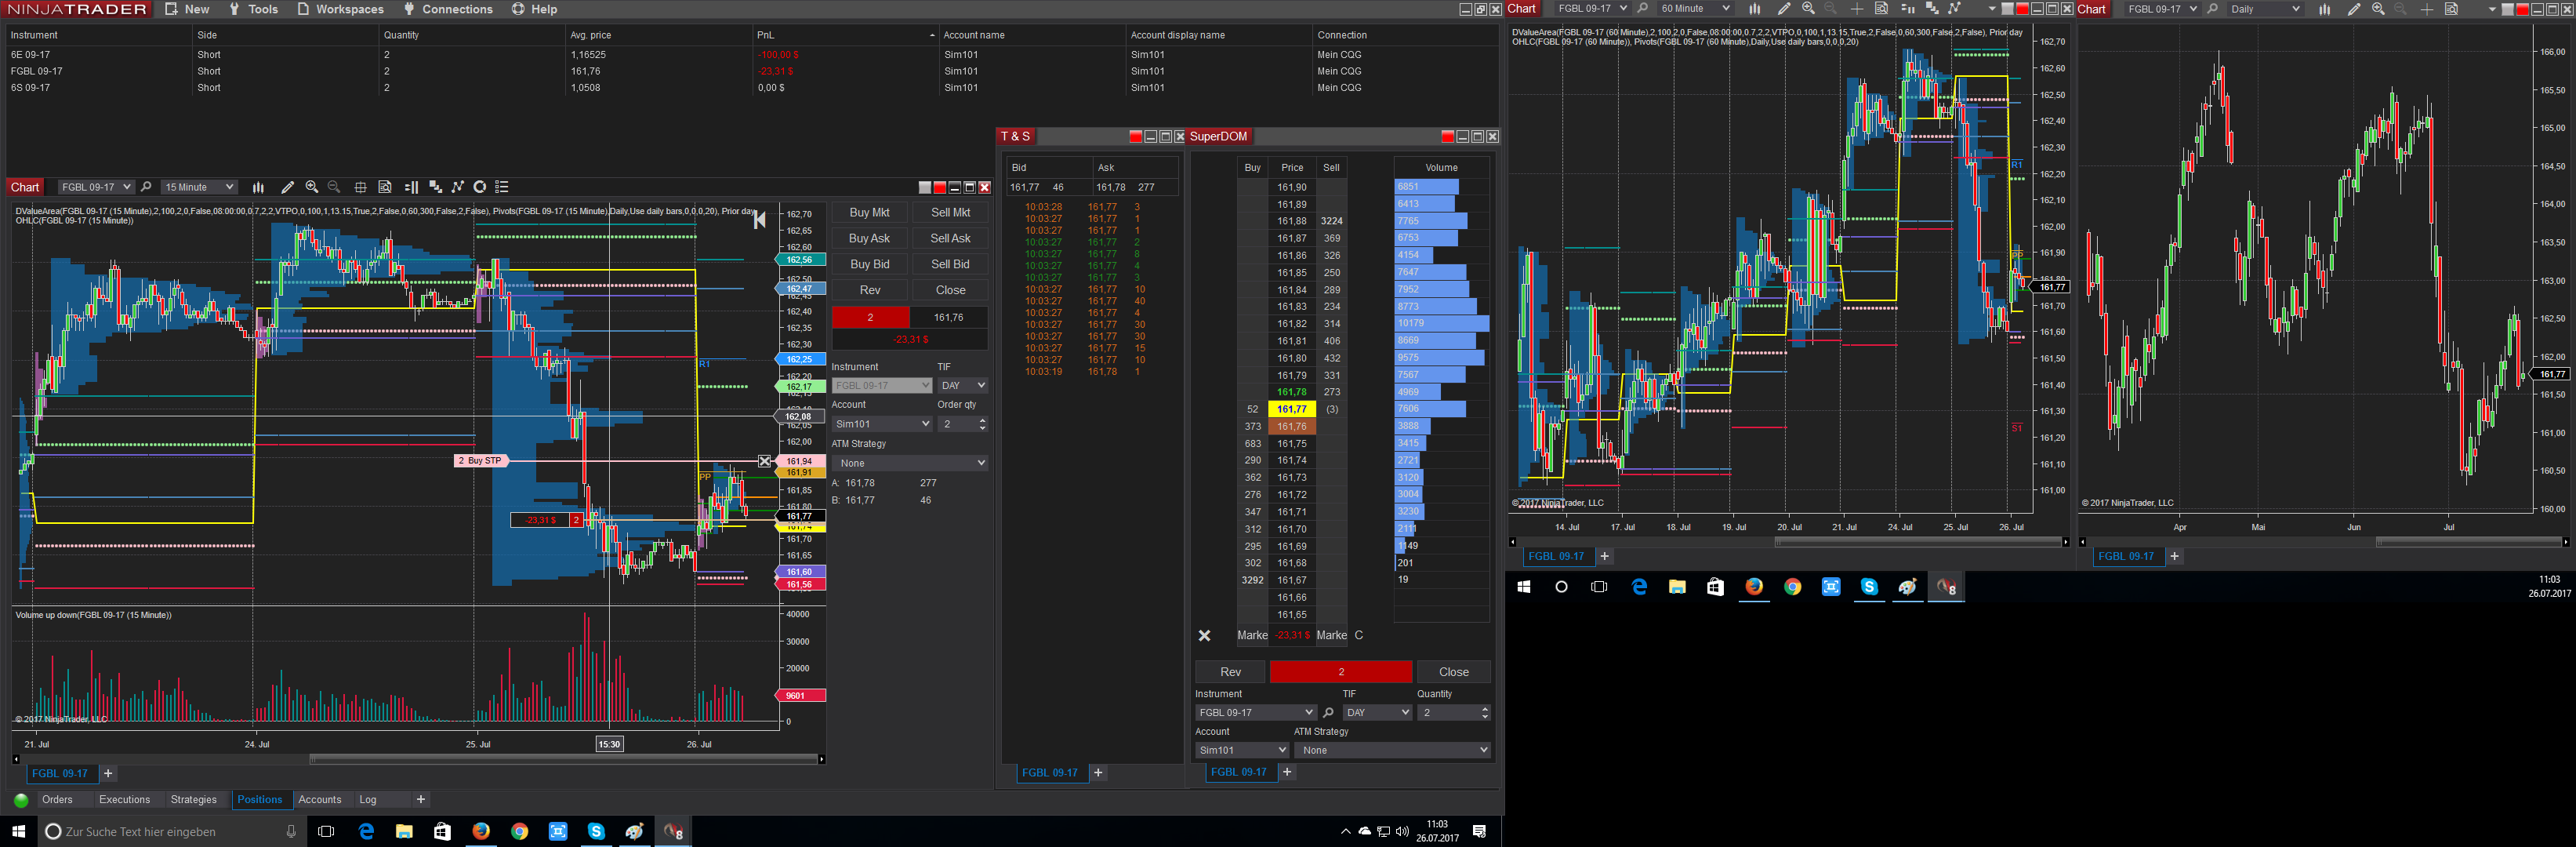
Task: Zoom in on the Daily chart
Action: coord(2378,9)
